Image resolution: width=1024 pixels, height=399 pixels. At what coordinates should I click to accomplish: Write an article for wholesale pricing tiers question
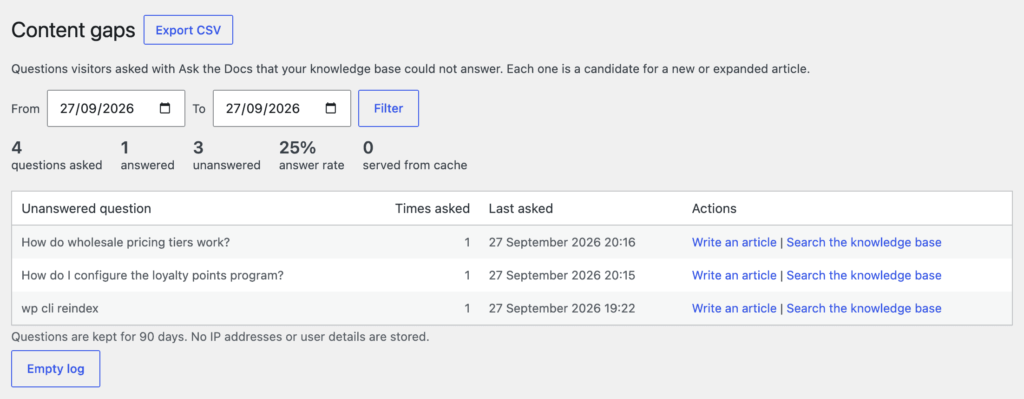734,242
